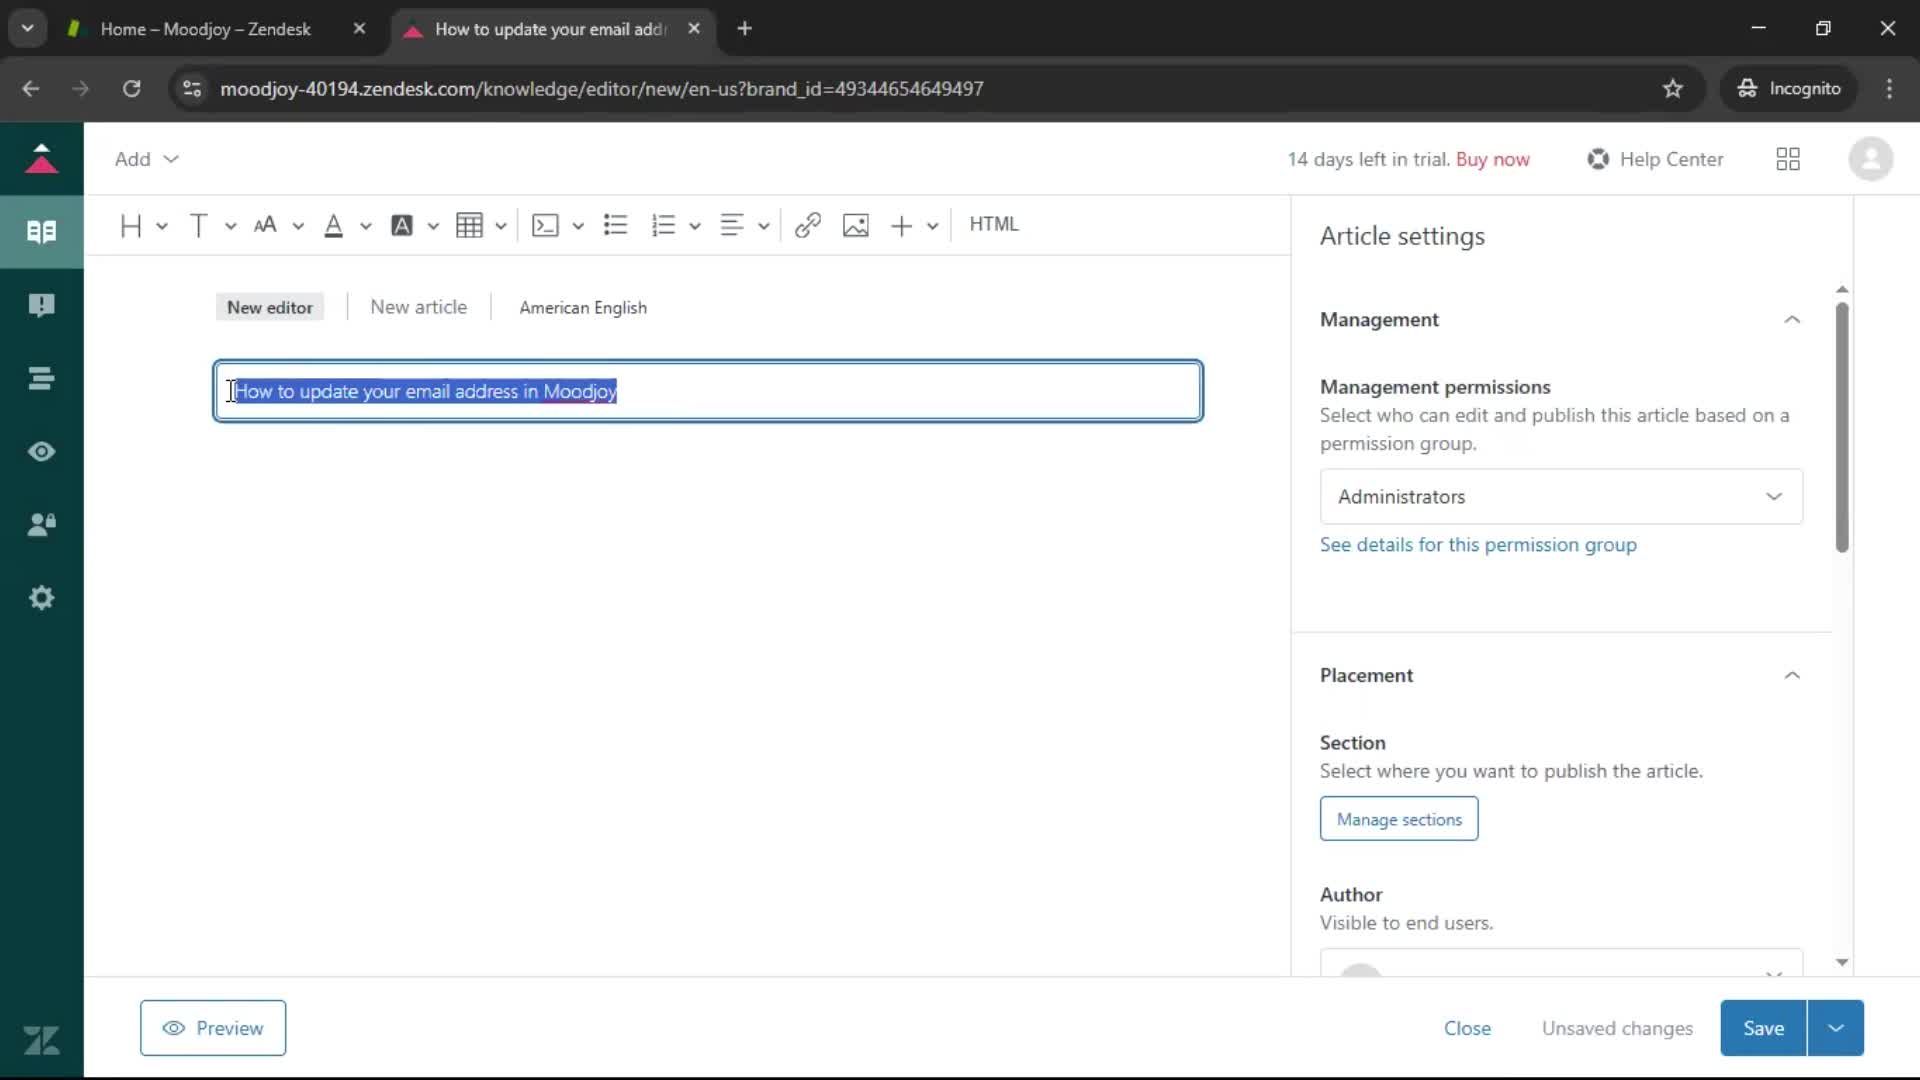
Task: Open the user permissions people icon in sidebar
Action: pyautogui.click(x=41, y=525)
